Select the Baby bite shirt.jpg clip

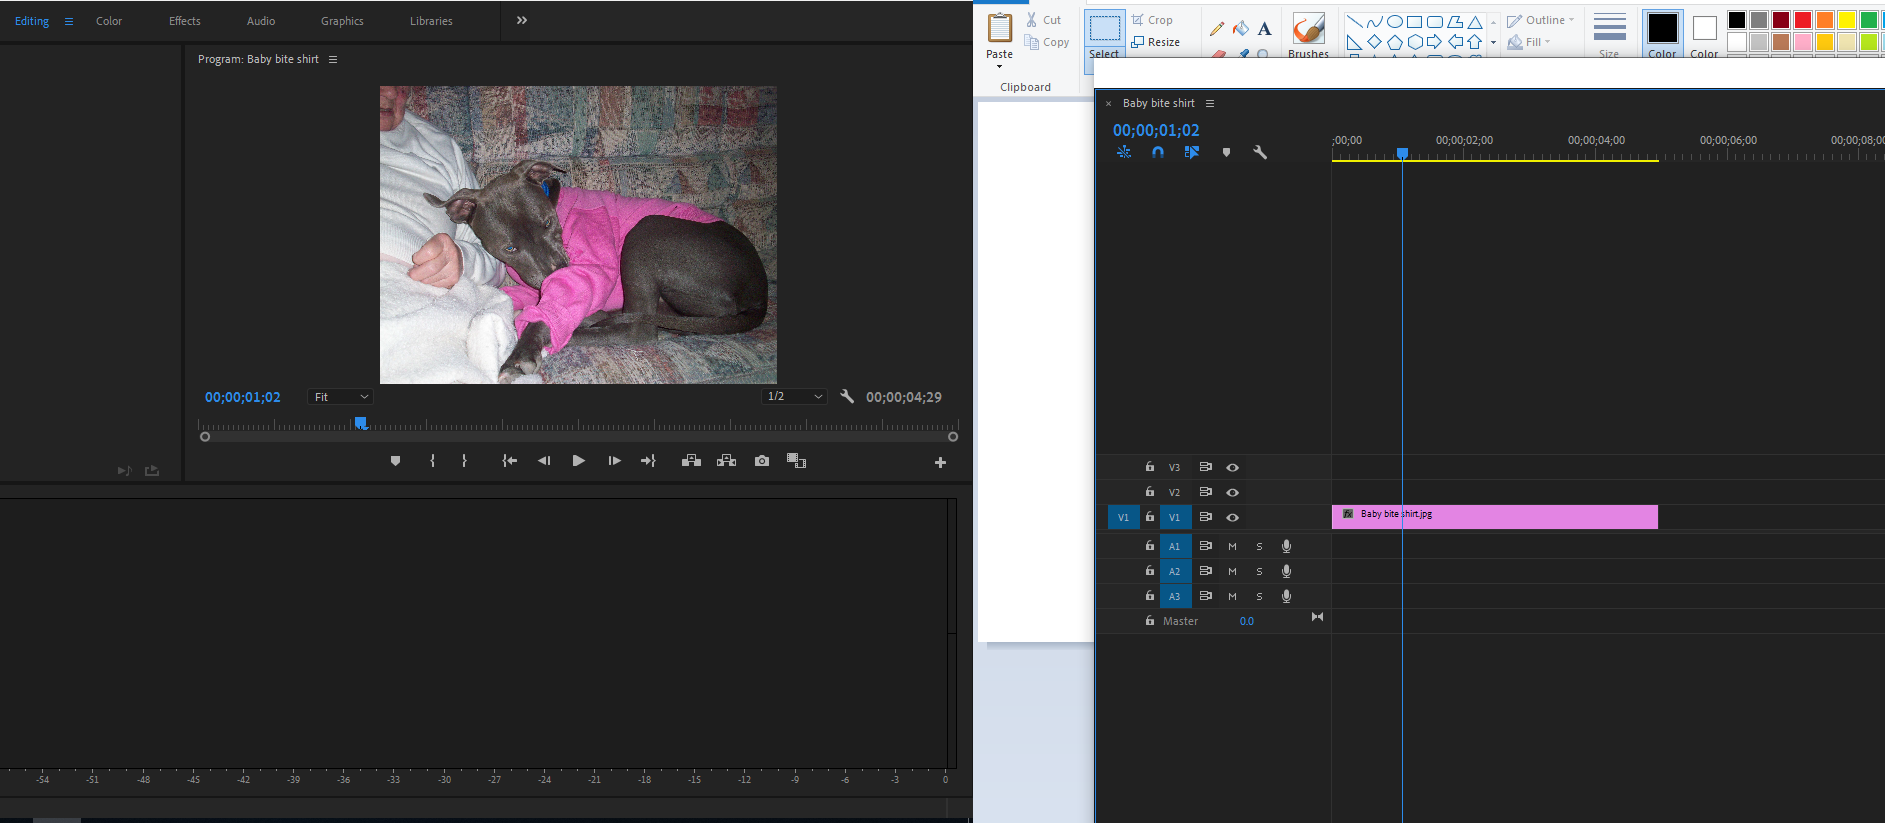1495,517
